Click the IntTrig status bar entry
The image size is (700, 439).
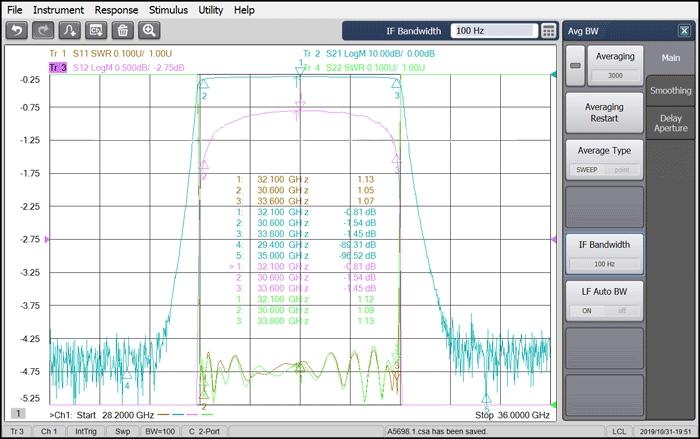tap(86, 431)
